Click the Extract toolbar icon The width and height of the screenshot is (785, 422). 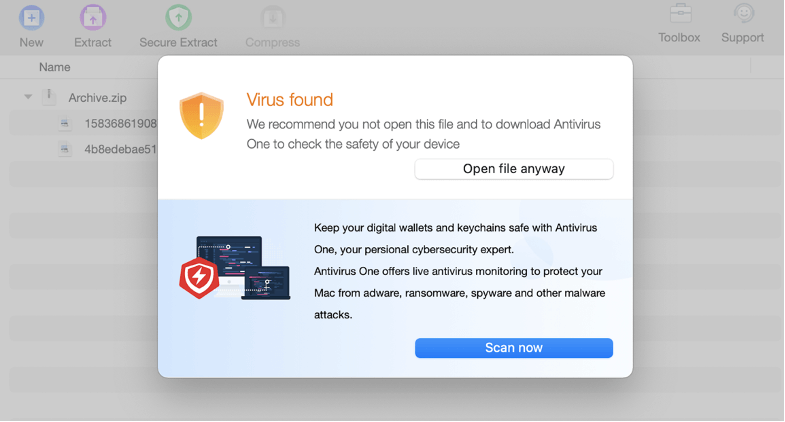coord(92,17)
